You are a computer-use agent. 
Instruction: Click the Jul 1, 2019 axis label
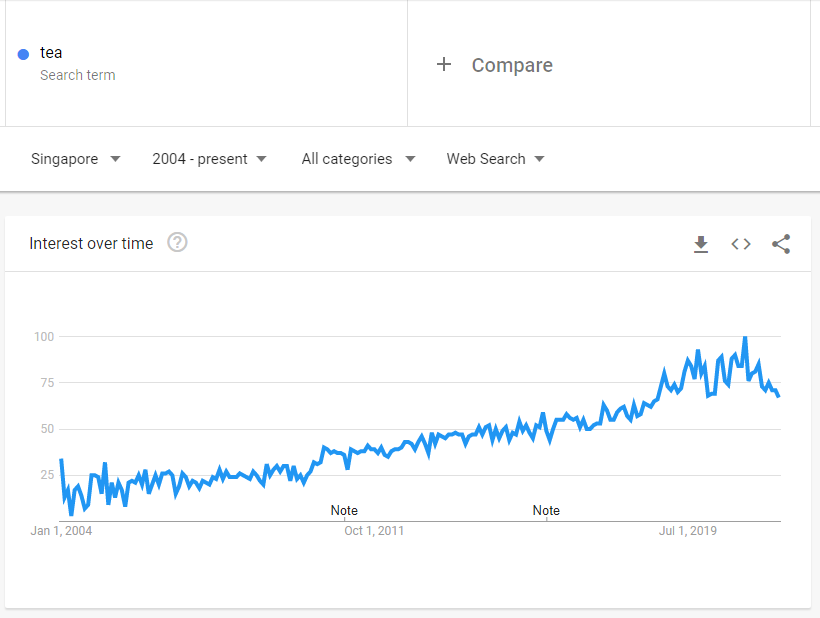(x=688, y=531)
